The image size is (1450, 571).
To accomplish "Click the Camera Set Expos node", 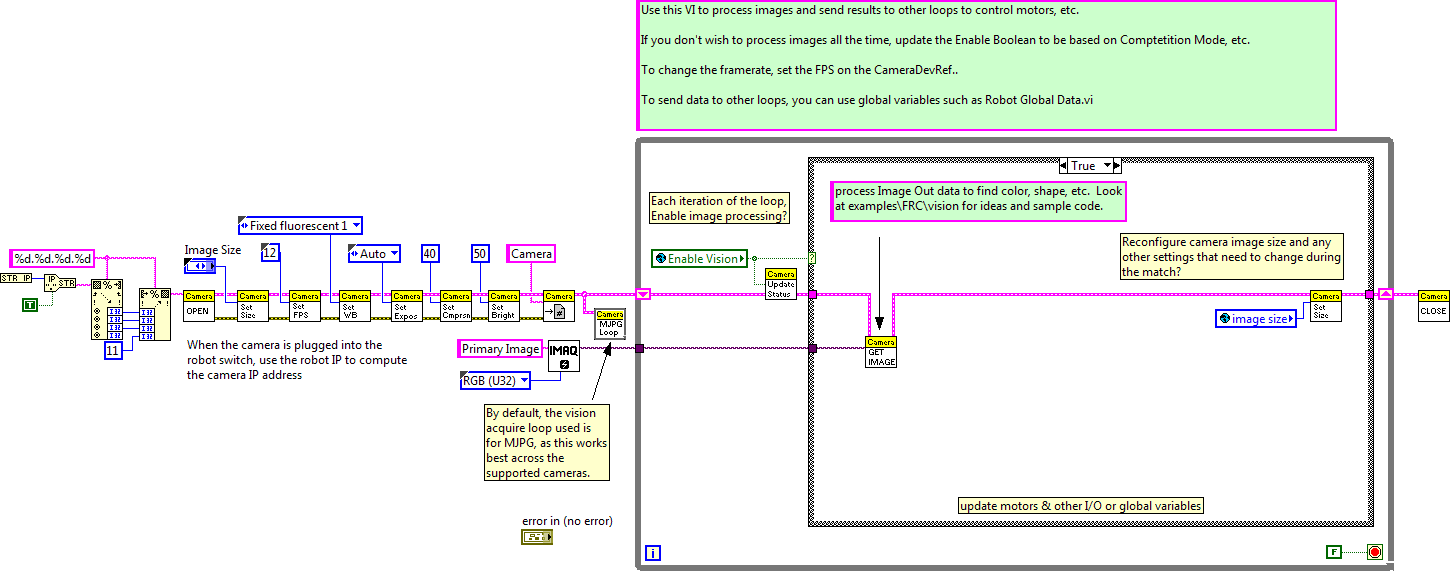I will tap(406, 305).
